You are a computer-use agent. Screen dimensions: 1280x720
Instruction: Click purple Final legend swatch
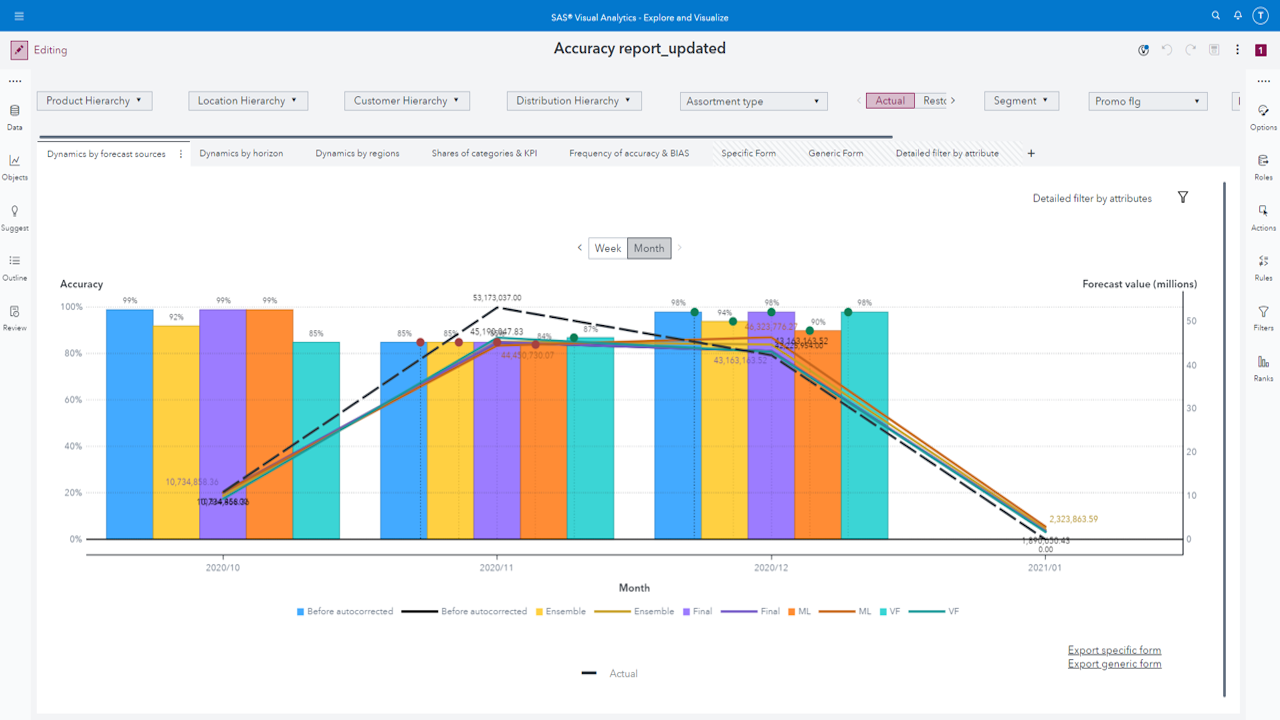point(686,611)
